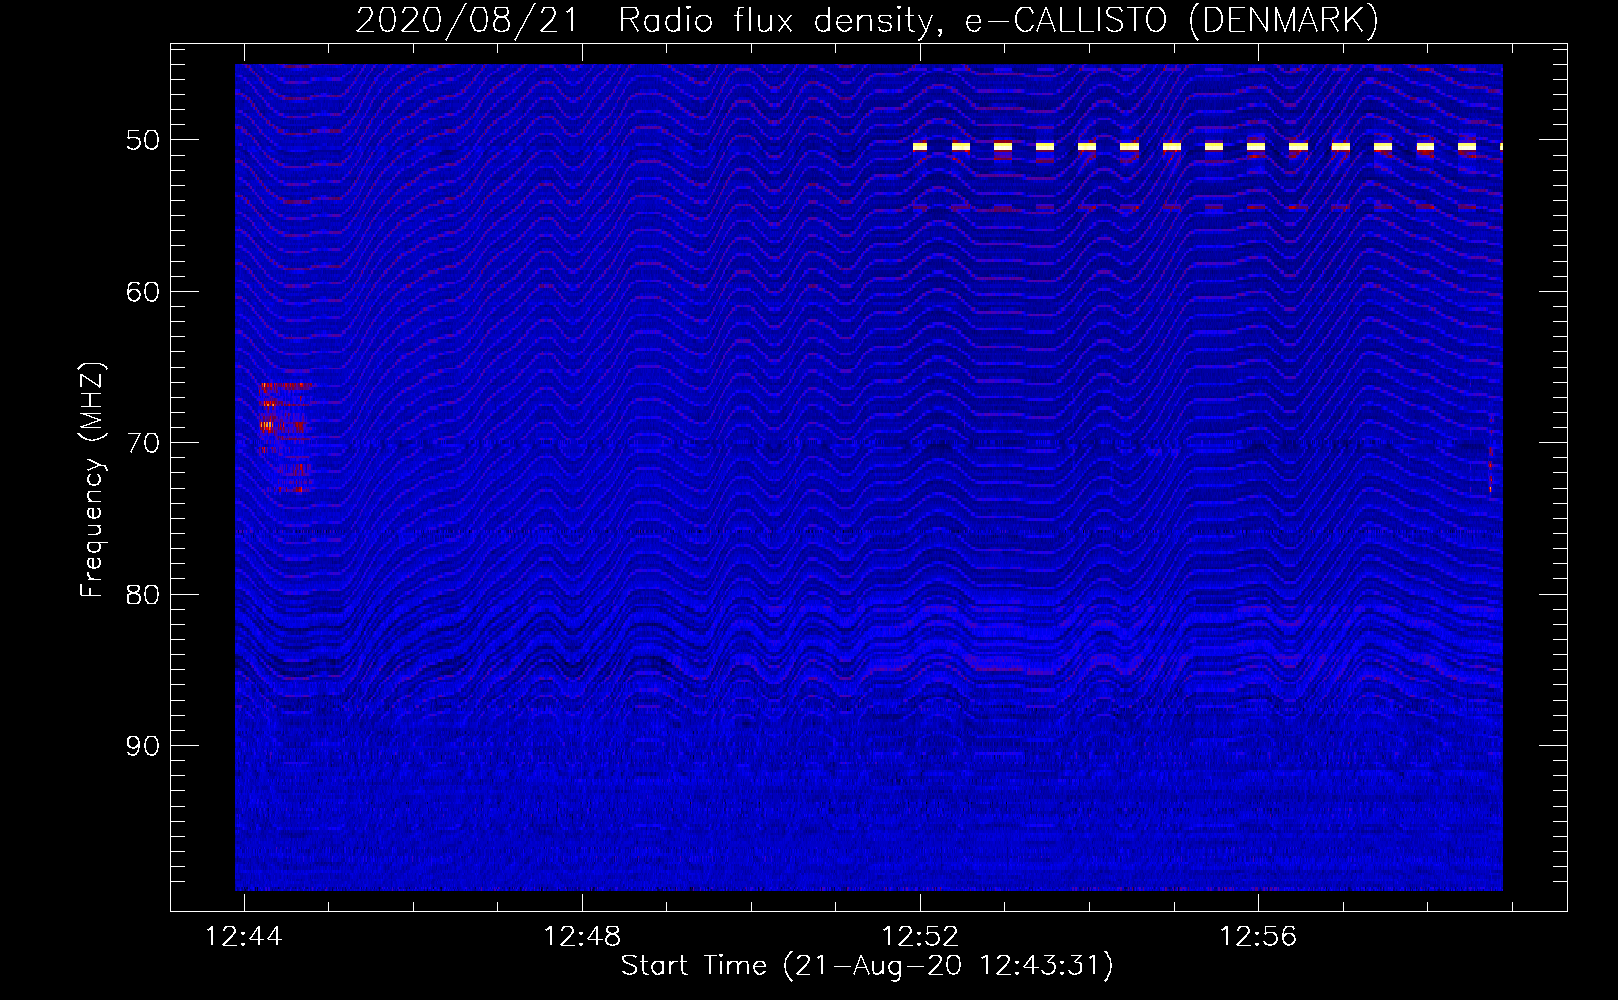Click the 70 frequency tick label
1618x1000 pixels.
tap(143, 443)
